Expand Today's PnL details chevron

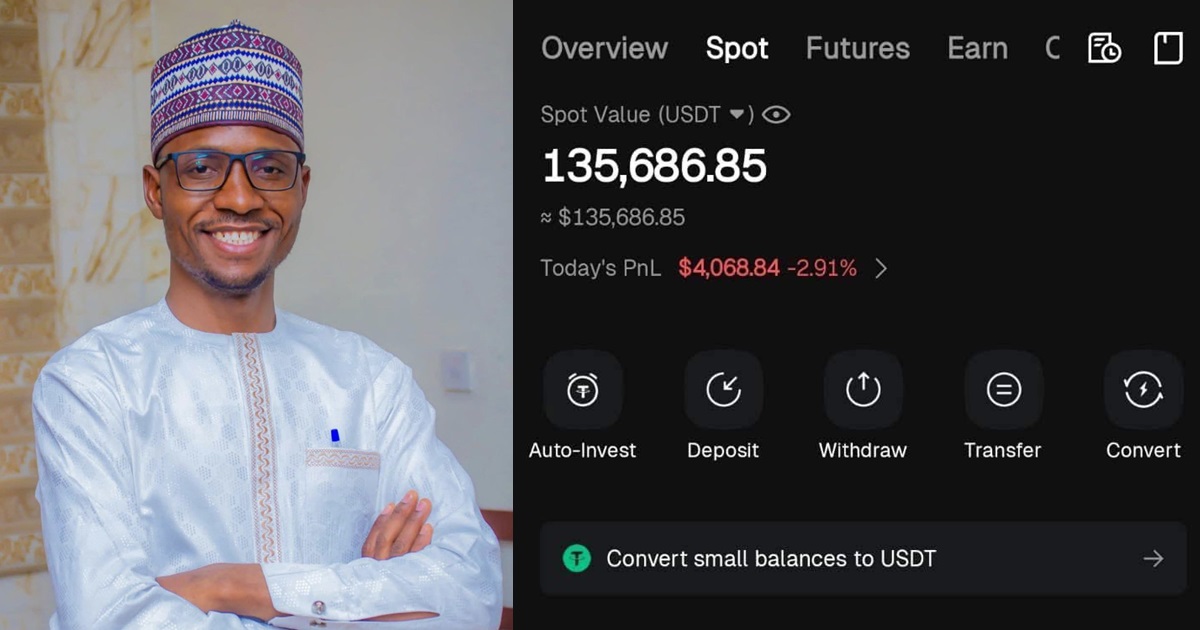pos(881,268)
